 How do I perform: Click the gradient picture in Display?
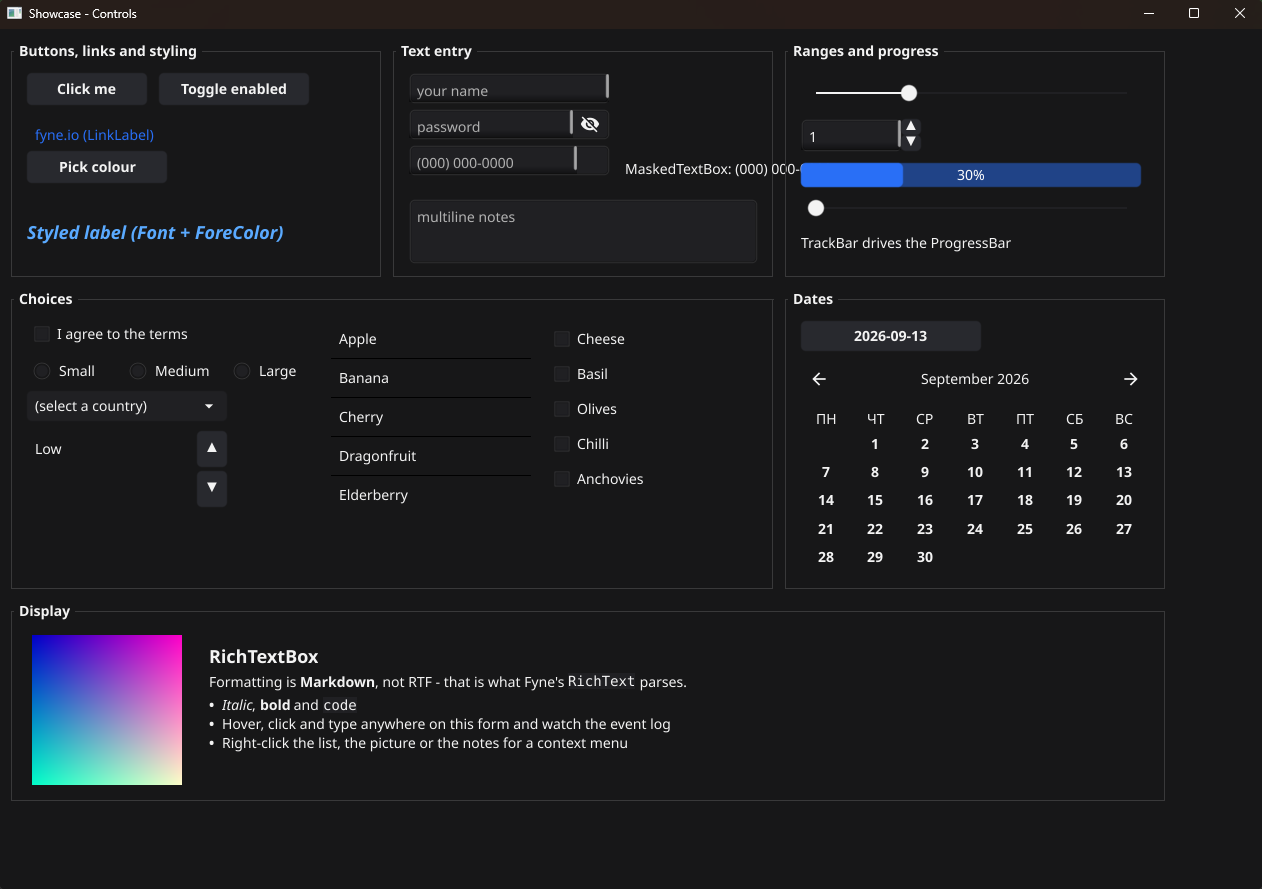click(107, 710)
